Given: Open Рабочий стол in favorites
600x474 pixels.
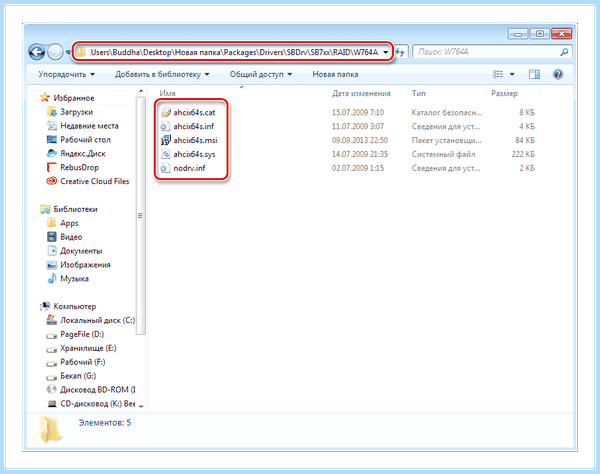Looking at the screenshot, I should [78, 140].
